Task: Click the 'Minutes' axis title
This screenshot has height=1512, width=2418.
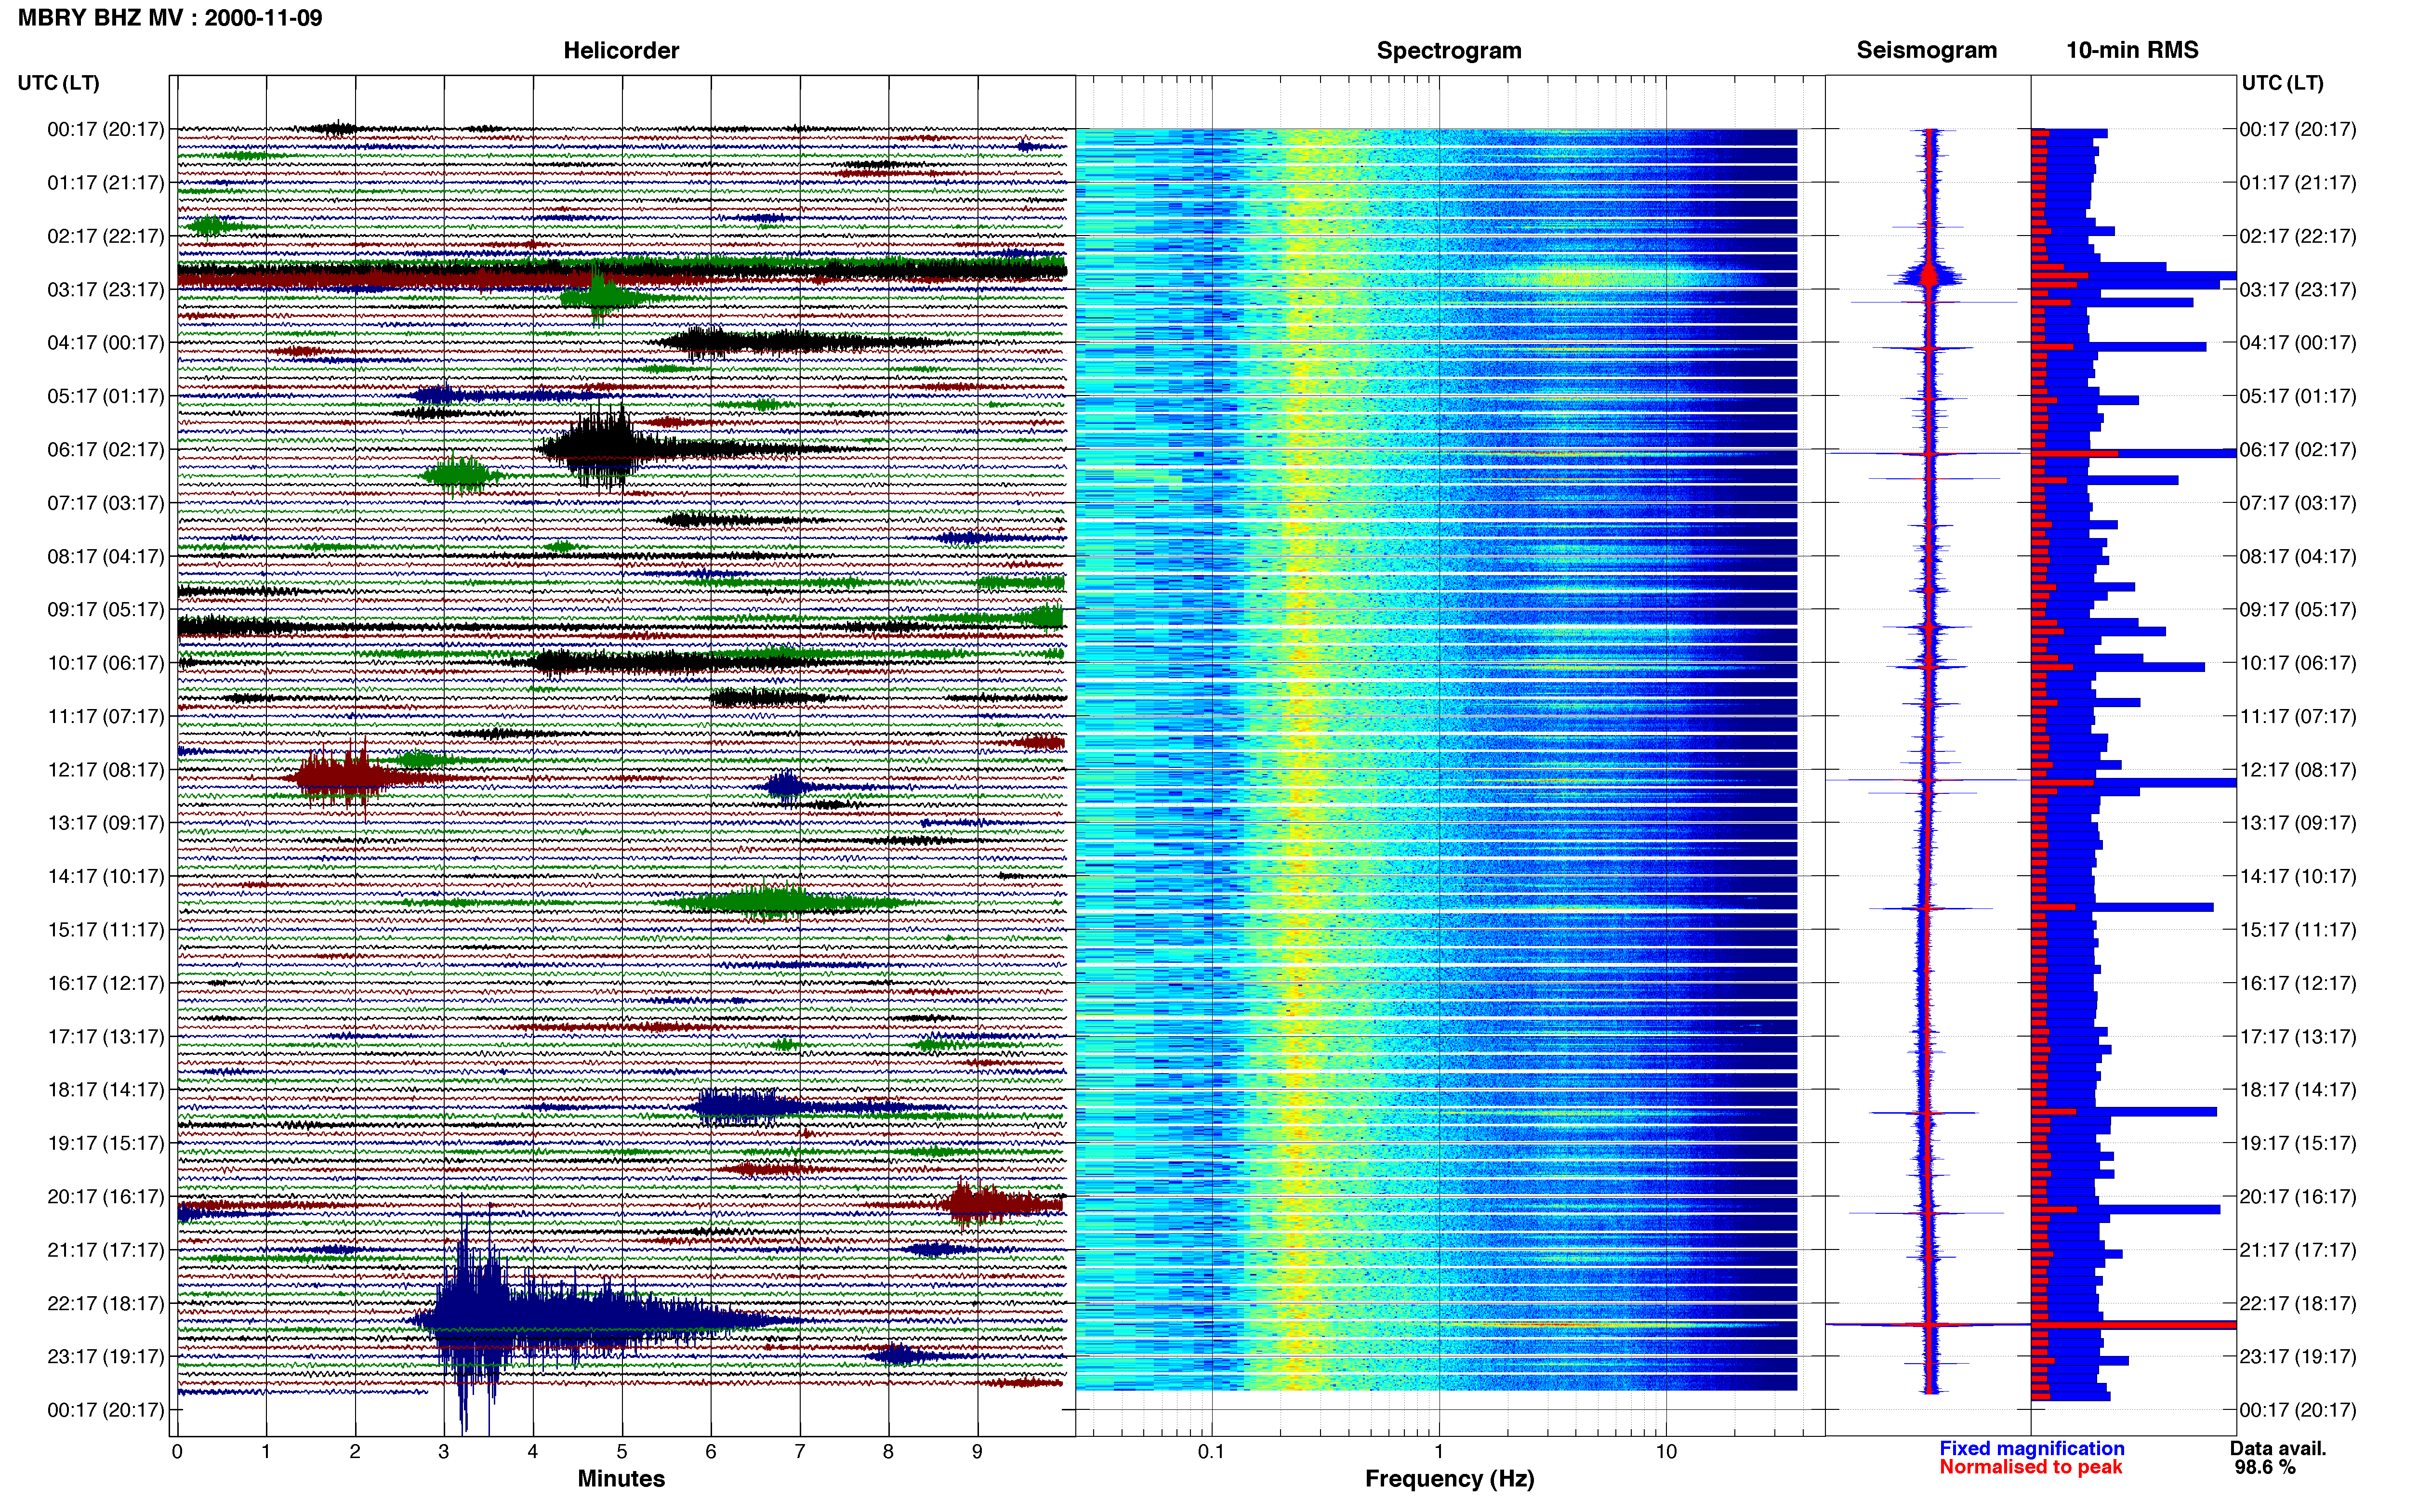Action: click(x=621, y=1478)
